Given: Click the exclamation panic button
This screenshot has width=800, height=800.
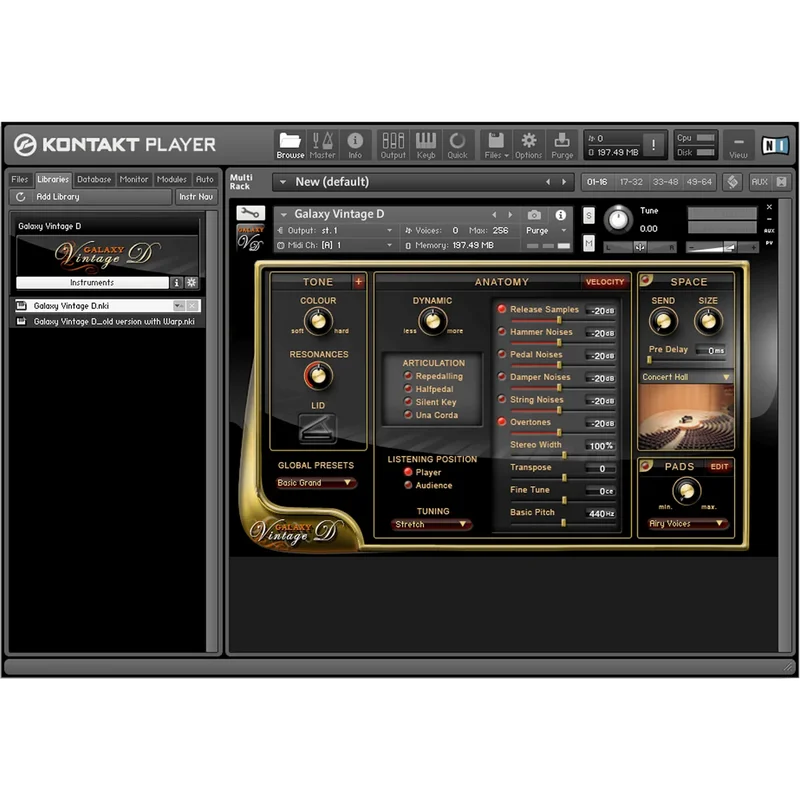Looking at the screenshot, I should pyautogui.click(x=653, y=145).
